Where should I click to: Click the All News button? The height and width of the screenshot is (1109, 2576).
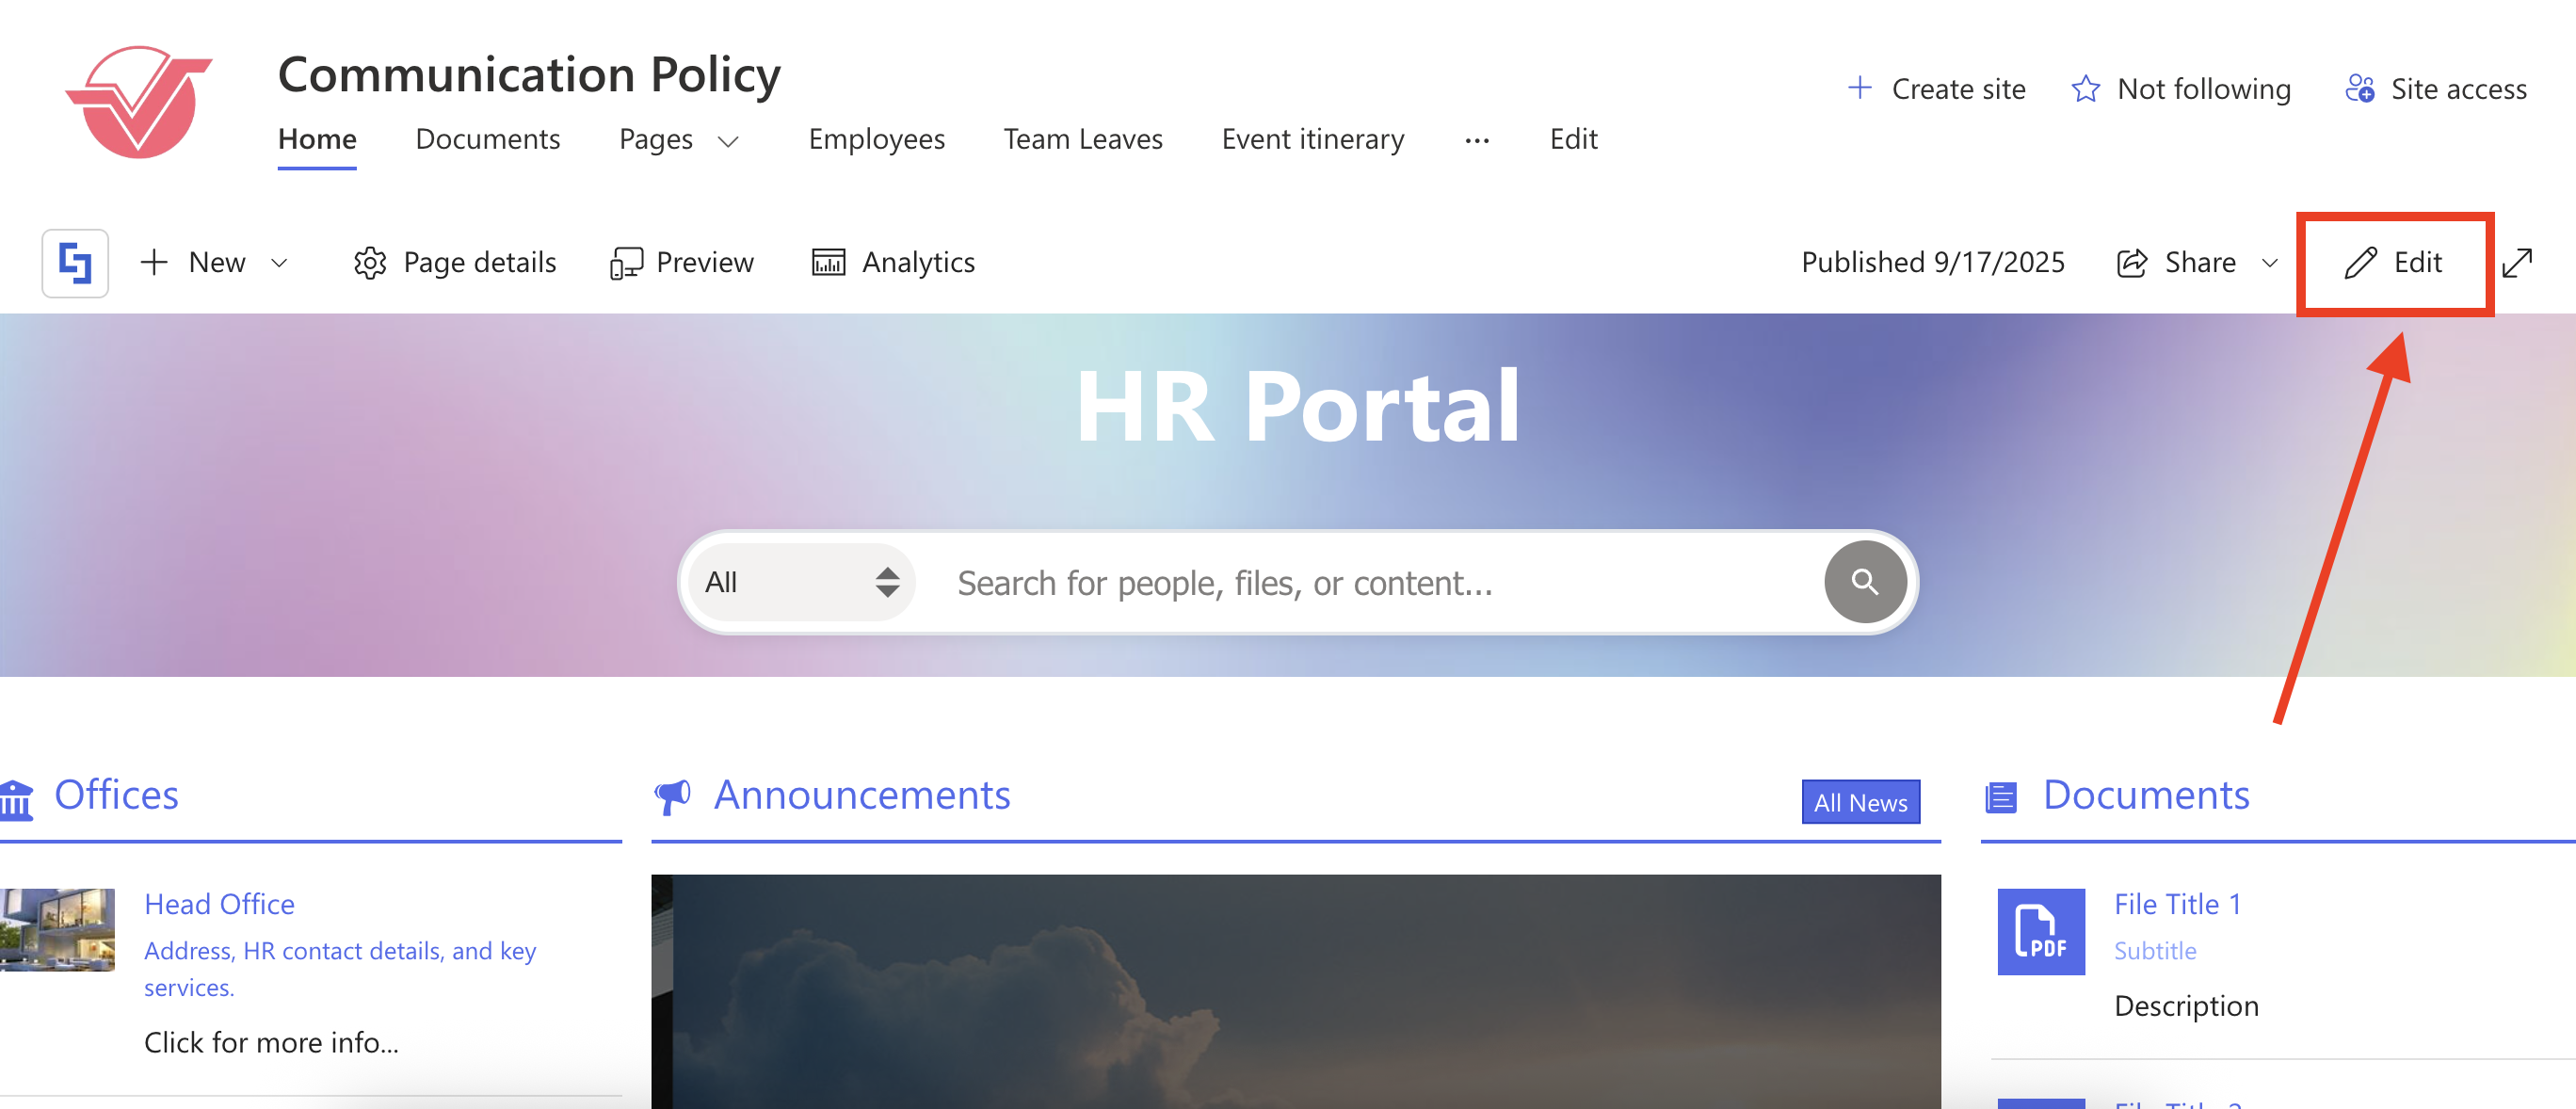(1860, 802)
